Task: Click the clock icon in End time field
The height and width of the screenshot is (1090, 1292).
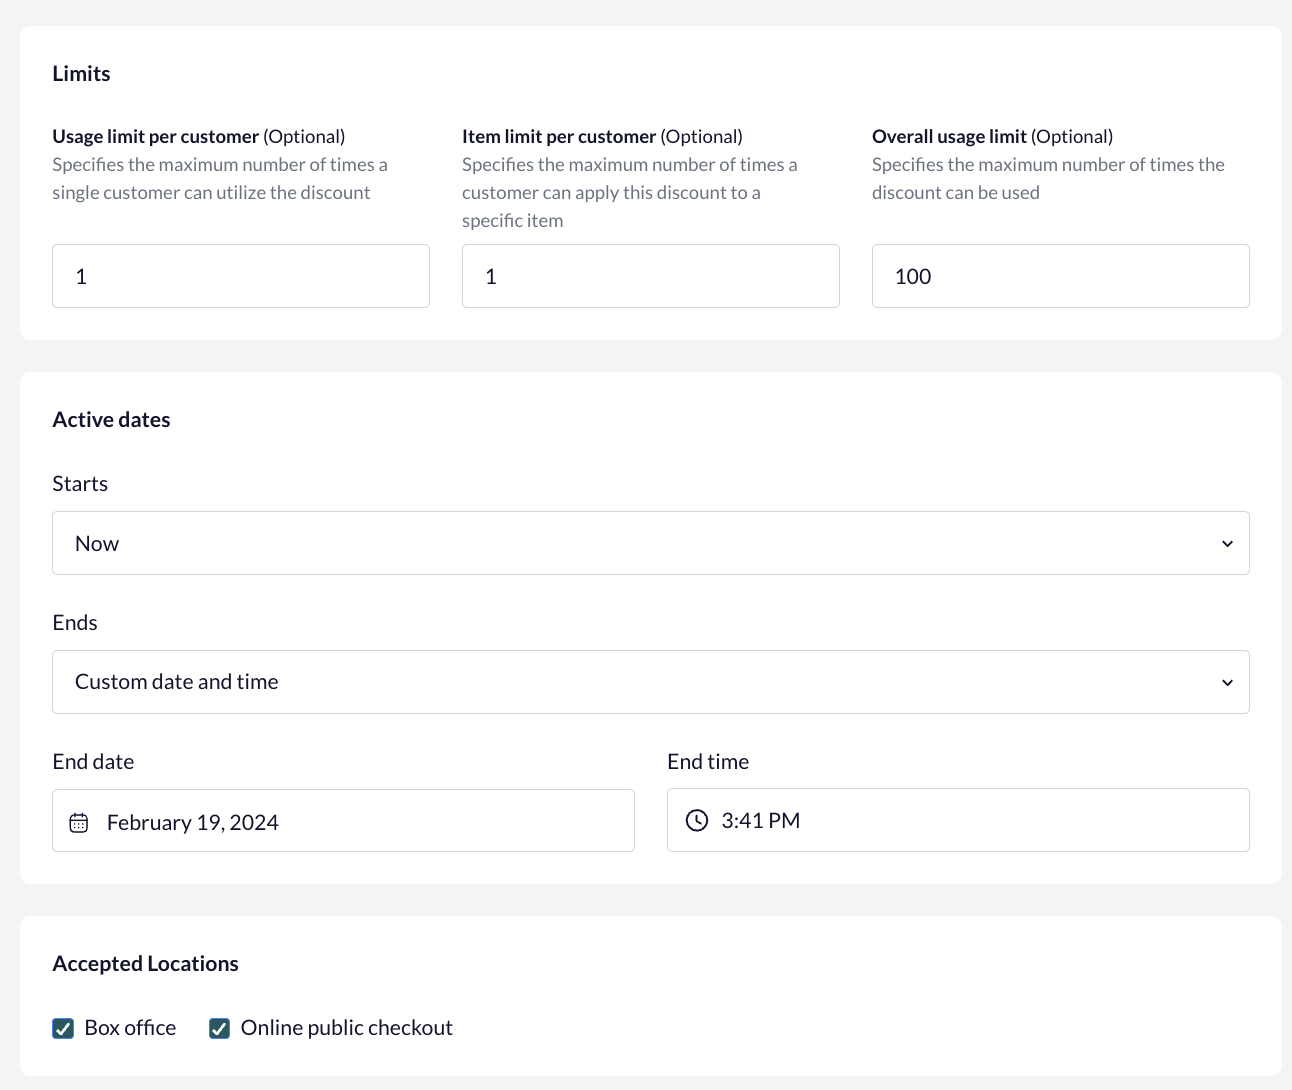Action: [x=697, y=821]
